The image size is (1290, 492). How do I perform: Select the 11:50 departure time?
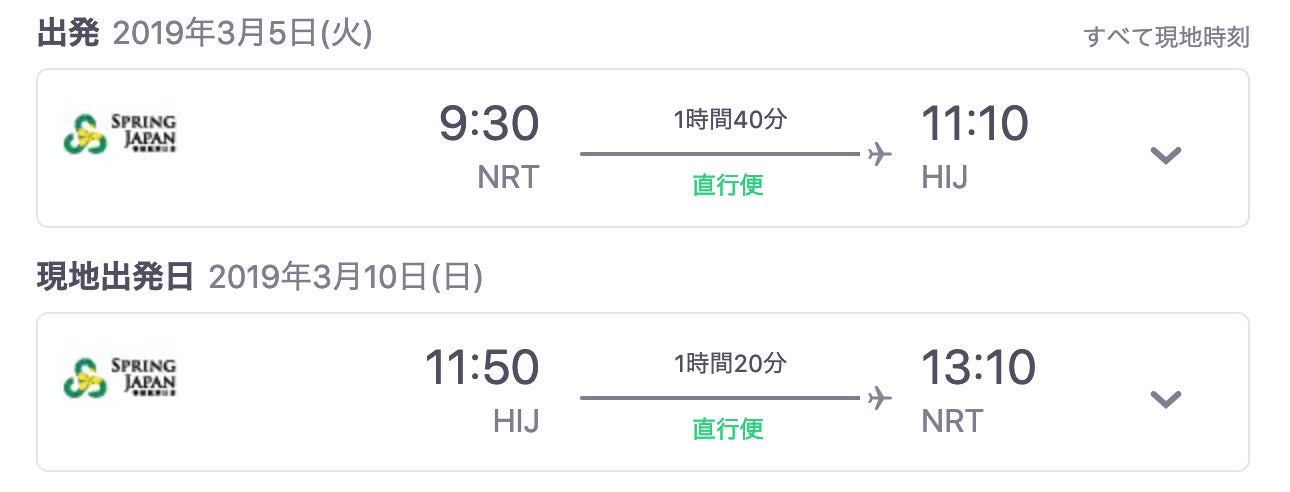[x=482, y=368]
